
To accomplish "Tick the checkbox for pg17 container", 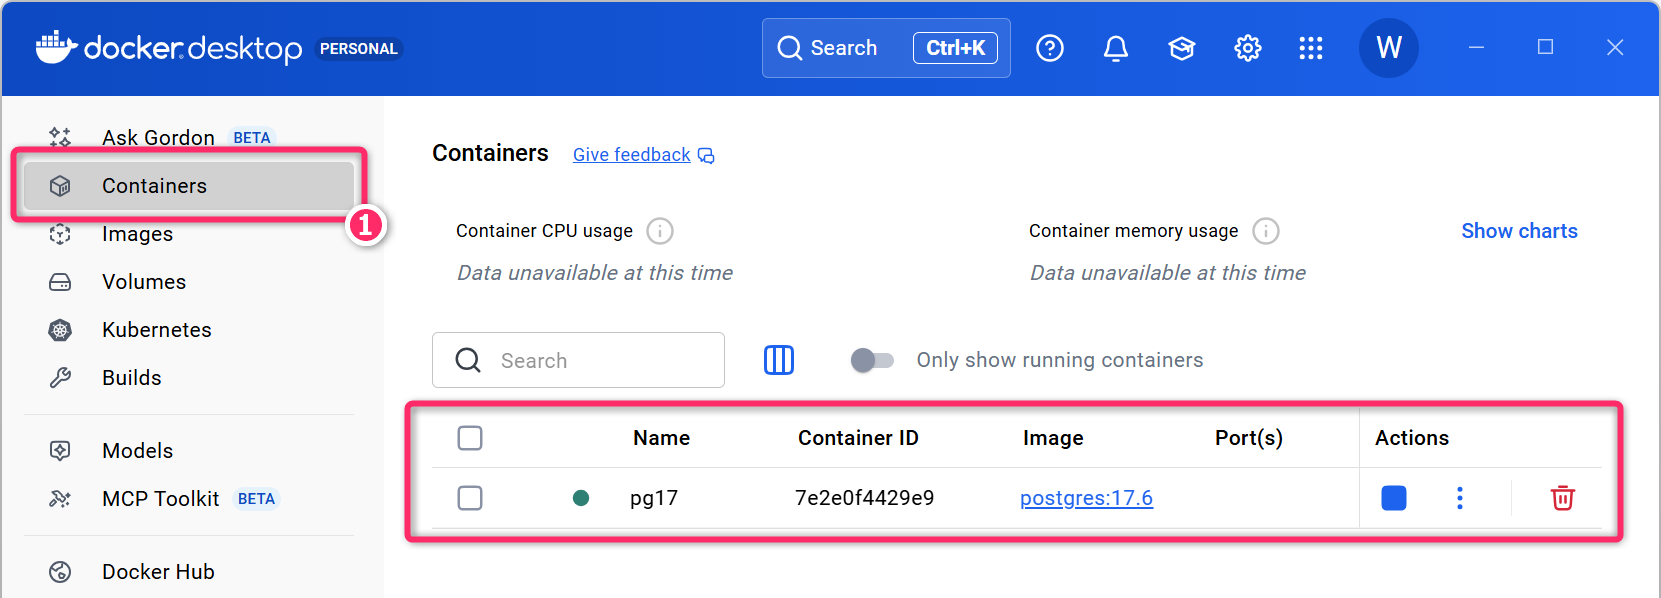I will click(x=470, y=498).
